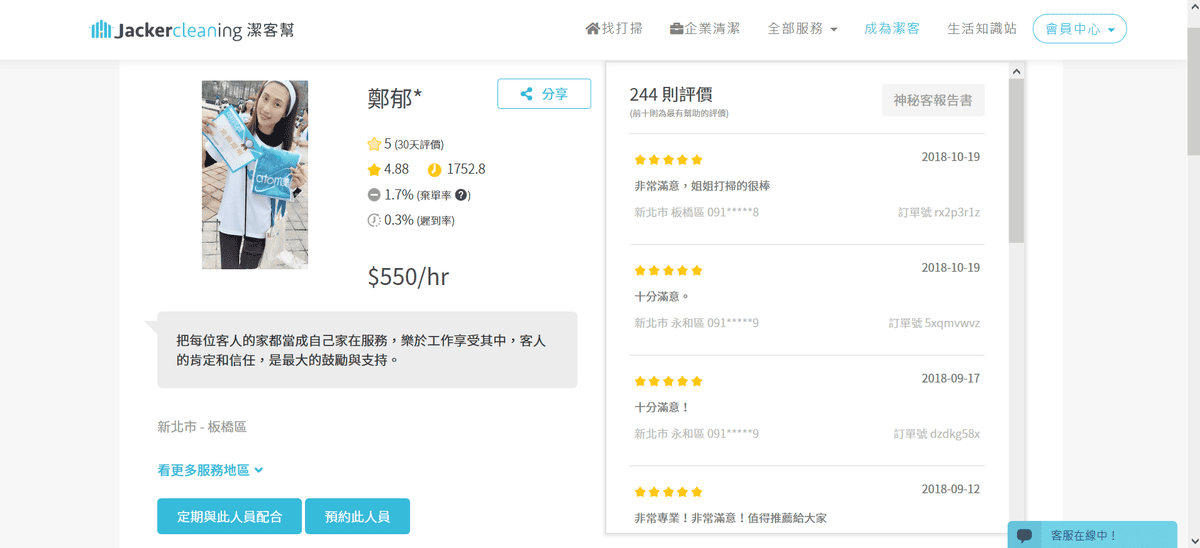Screen dimensions: 1200x548
Task: Click the five-star rating of first review
Action: tap(668, 159)
